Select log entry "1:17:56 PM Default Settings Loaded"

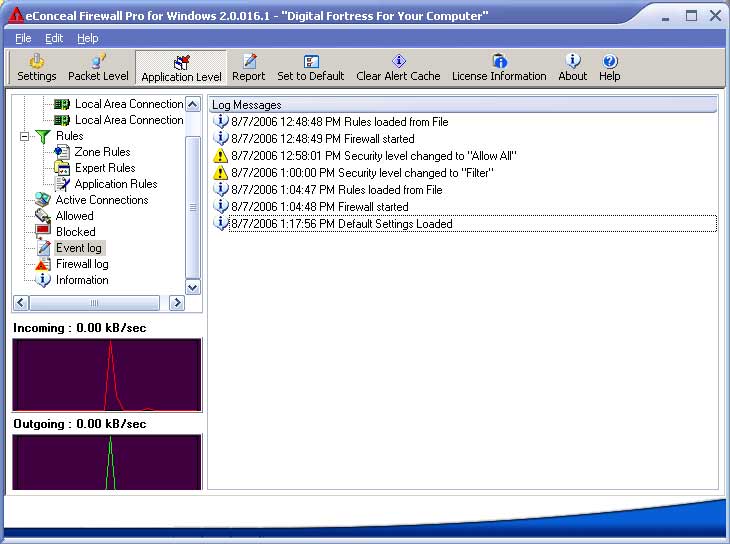(473, 224)
